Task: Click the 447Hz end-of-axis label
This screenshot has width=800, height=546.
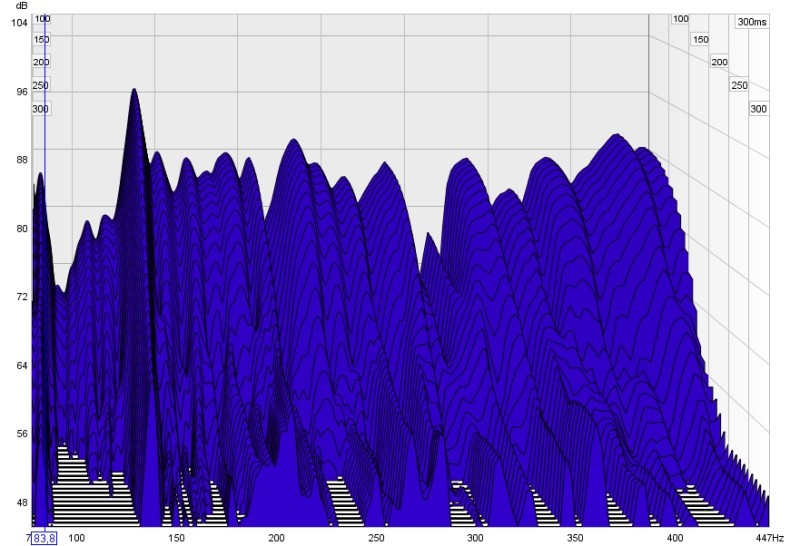Action: pyautogui.click(x=770, y=538)
